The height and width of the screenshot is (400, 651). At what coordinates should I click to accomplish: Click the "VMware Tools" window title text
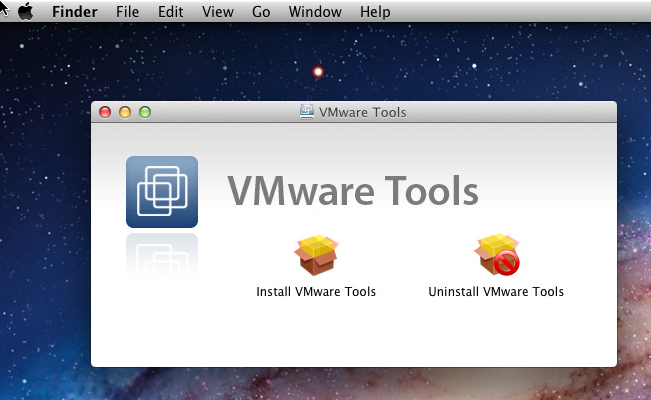(362, 112)
